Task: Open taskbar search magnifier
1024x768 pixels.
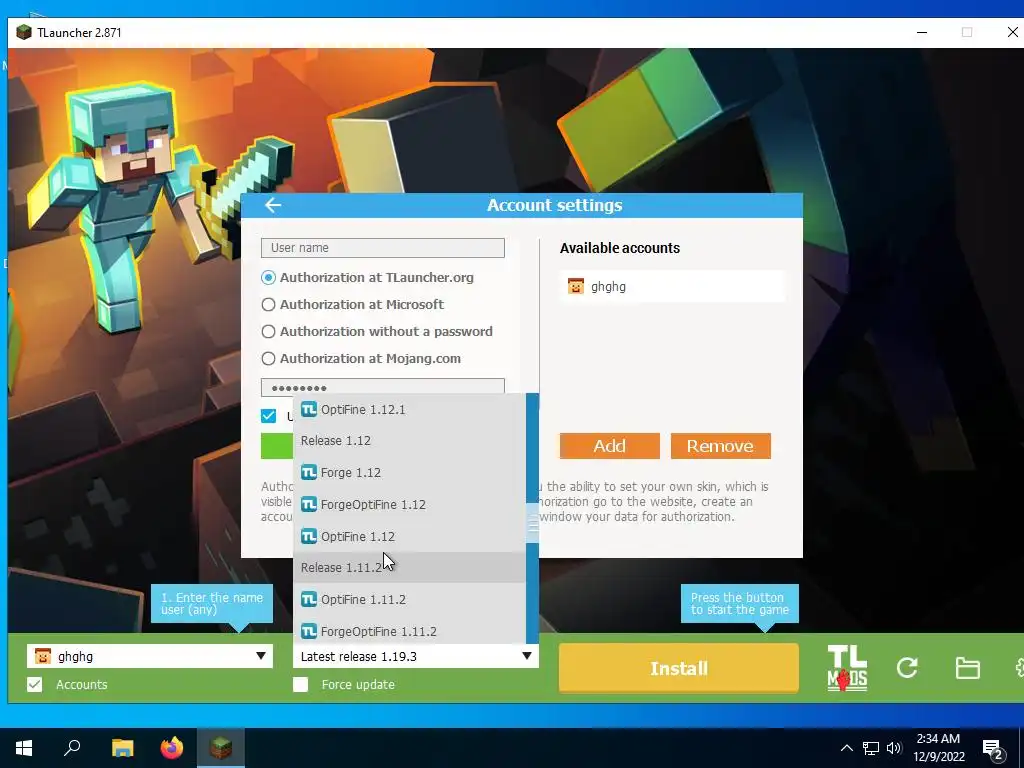Action: (x=72, y=748)
